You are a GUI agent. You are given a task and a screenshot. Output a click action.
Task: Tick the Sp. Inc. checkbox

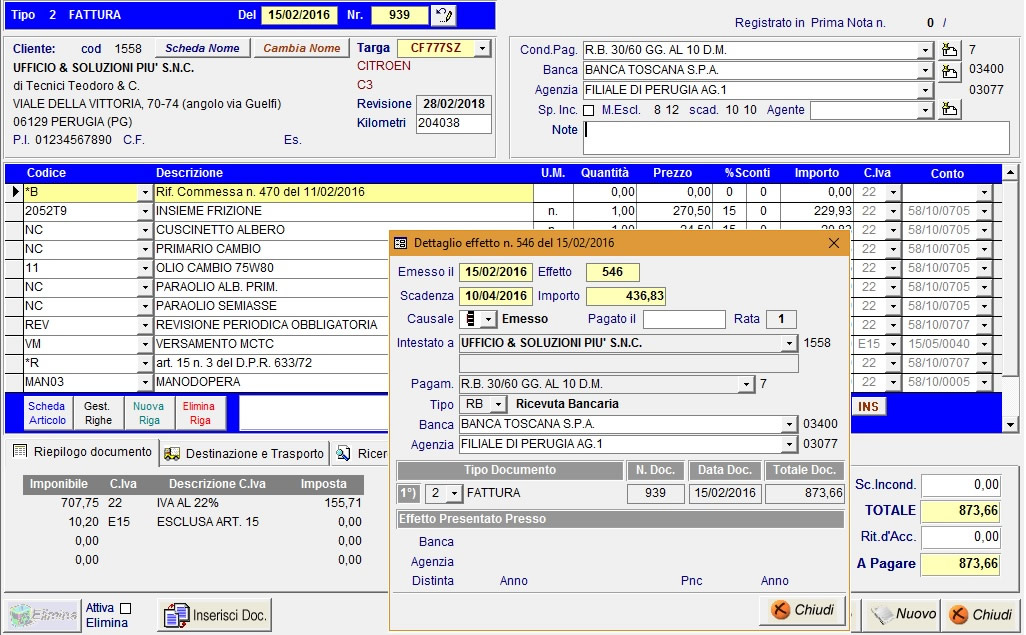click(x=588, y=110)
